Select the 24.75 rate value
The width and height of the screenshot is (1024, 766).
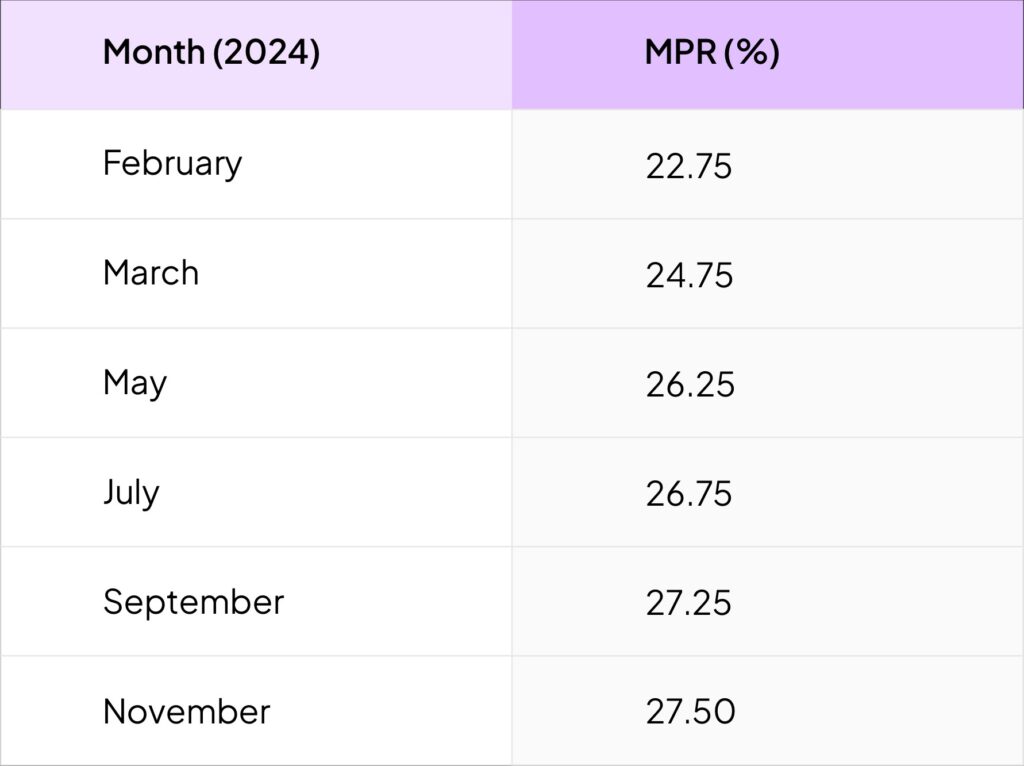[x=689, y=276]
